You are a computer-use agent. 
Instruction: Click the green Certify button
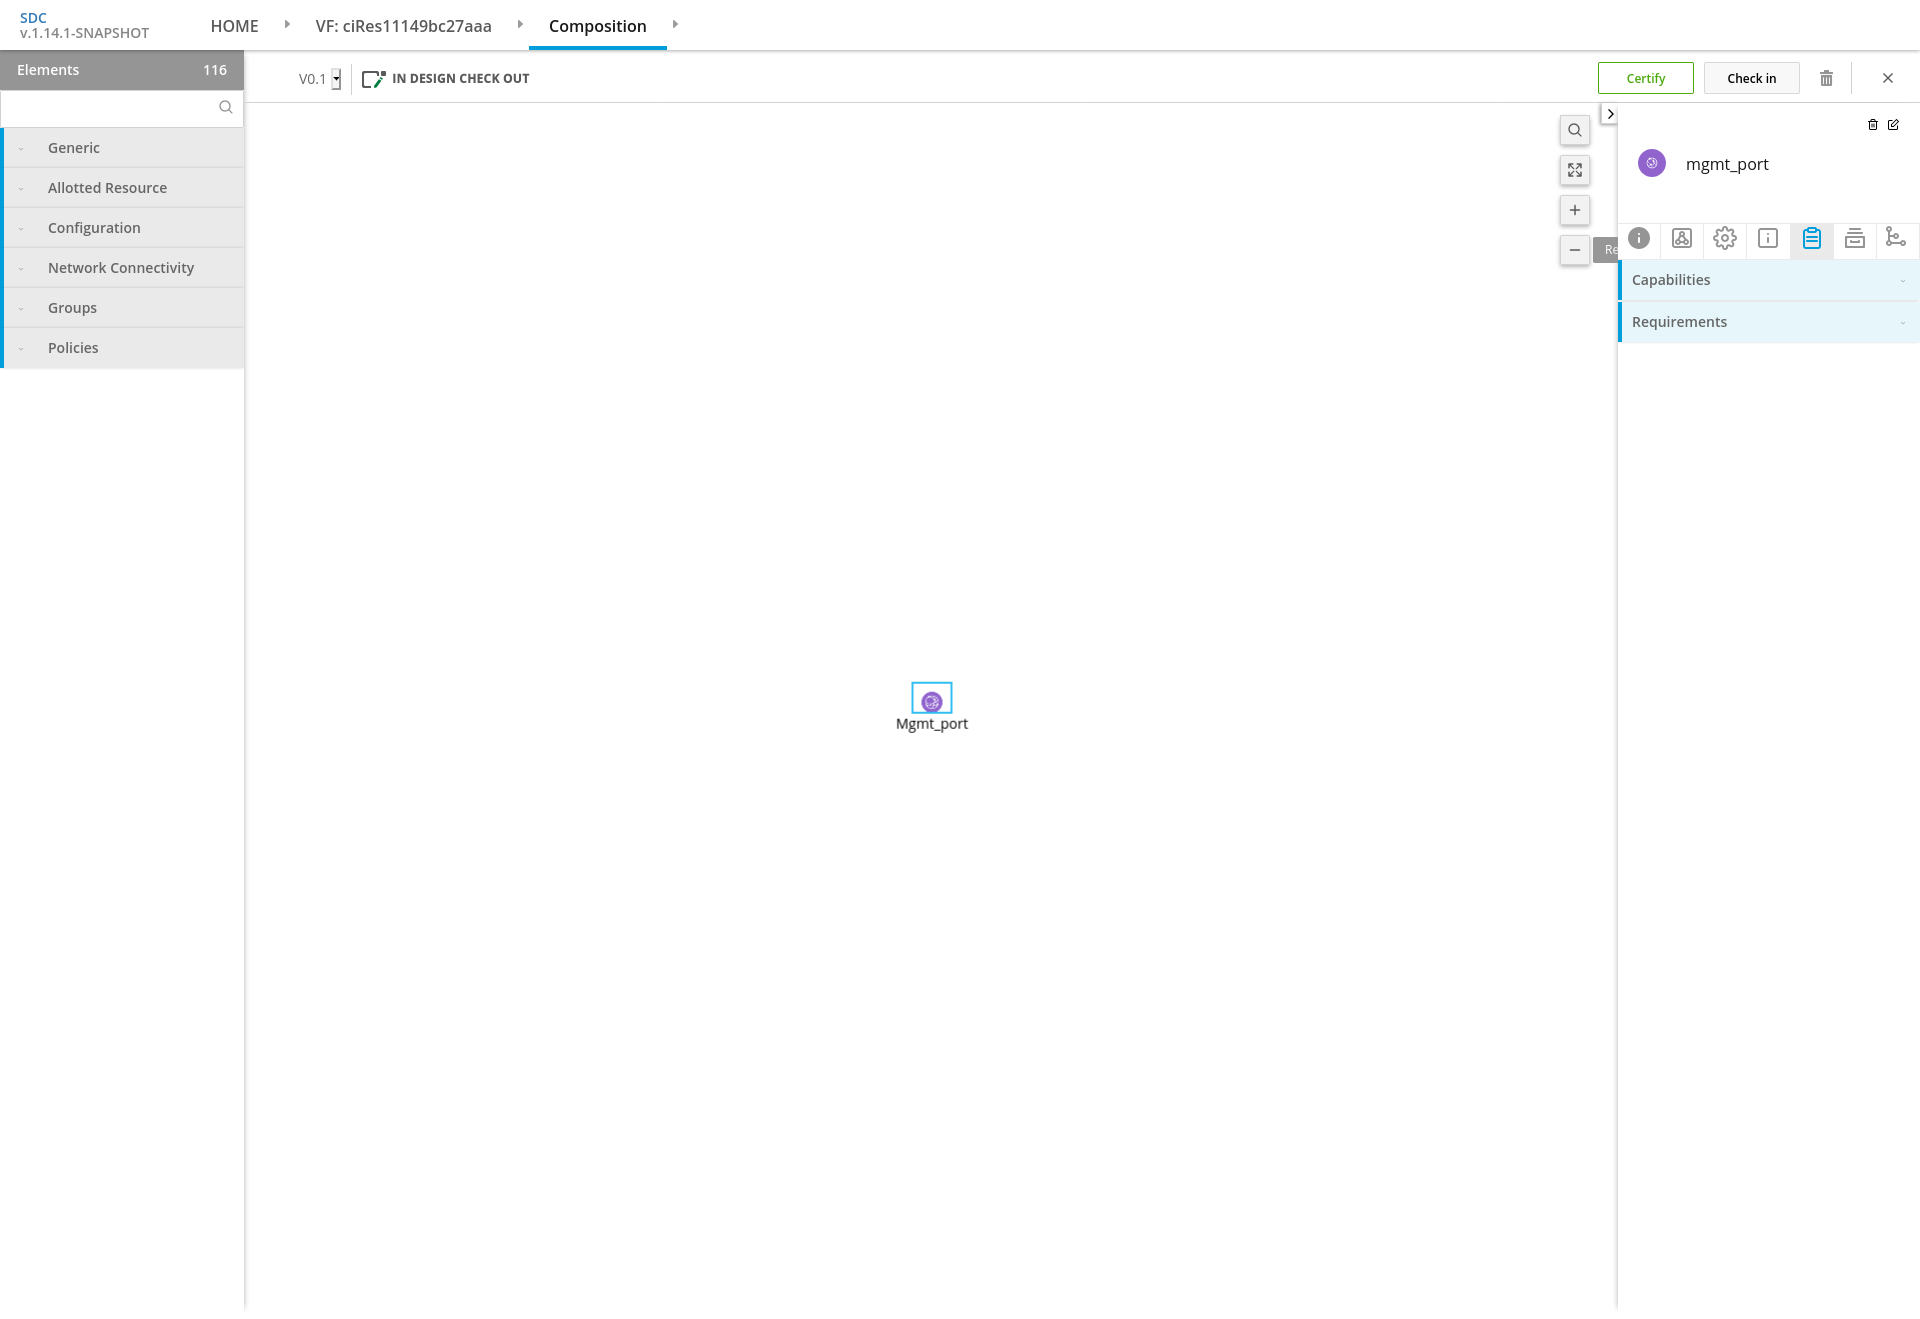1645,78
